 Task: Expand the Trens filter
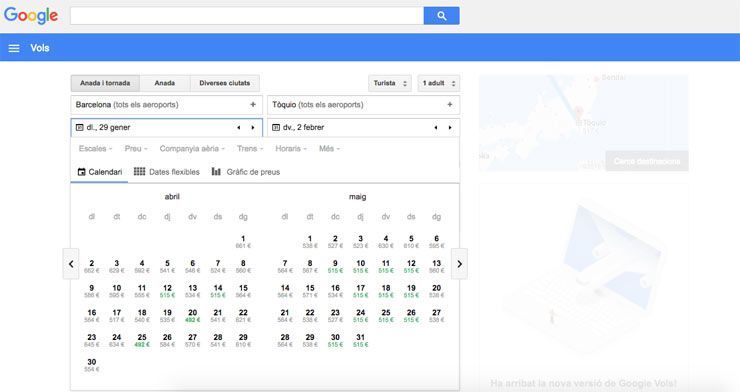click(x=250, y=149)
